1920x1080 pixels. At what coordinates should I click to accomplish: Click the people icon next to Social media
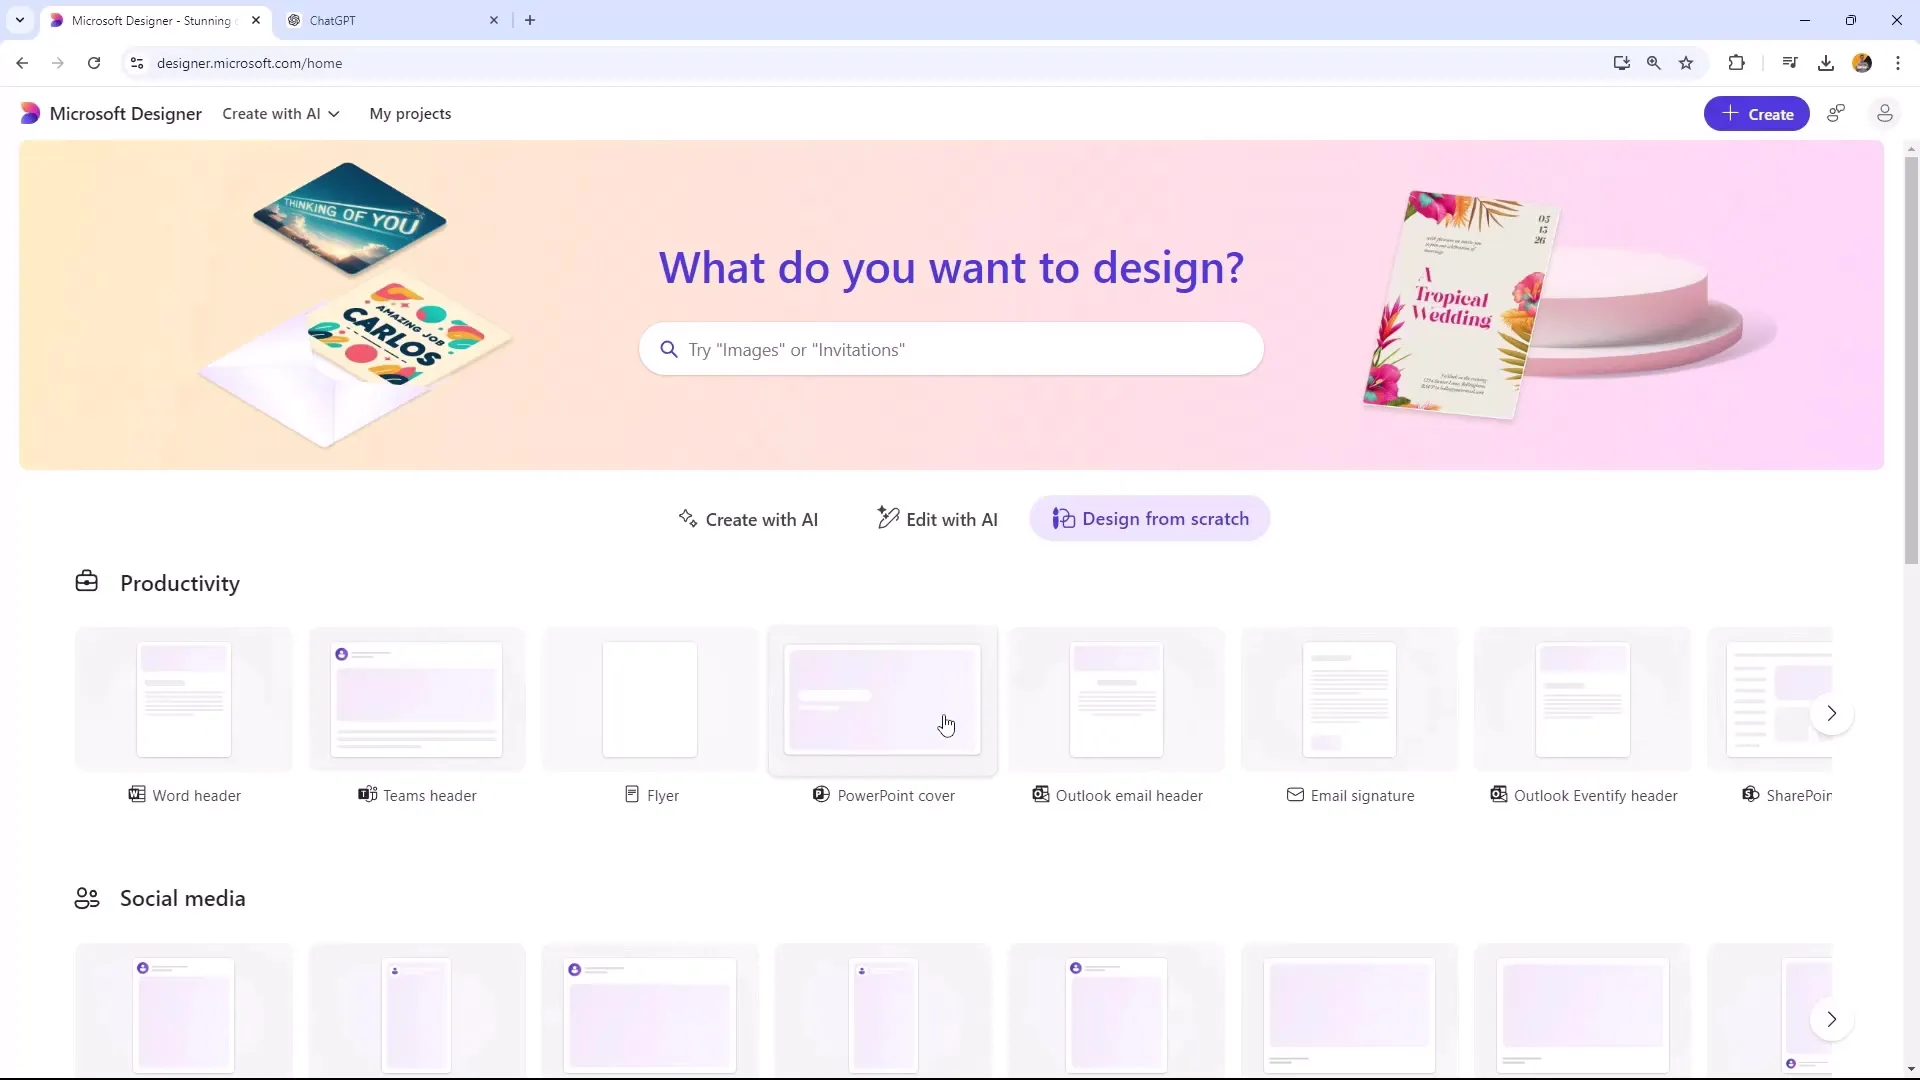87,898
